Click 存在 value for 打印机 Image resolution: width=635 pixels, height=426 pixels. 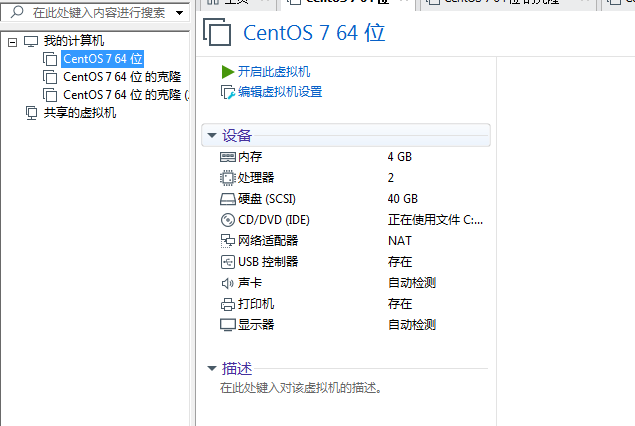pos(400,304)
